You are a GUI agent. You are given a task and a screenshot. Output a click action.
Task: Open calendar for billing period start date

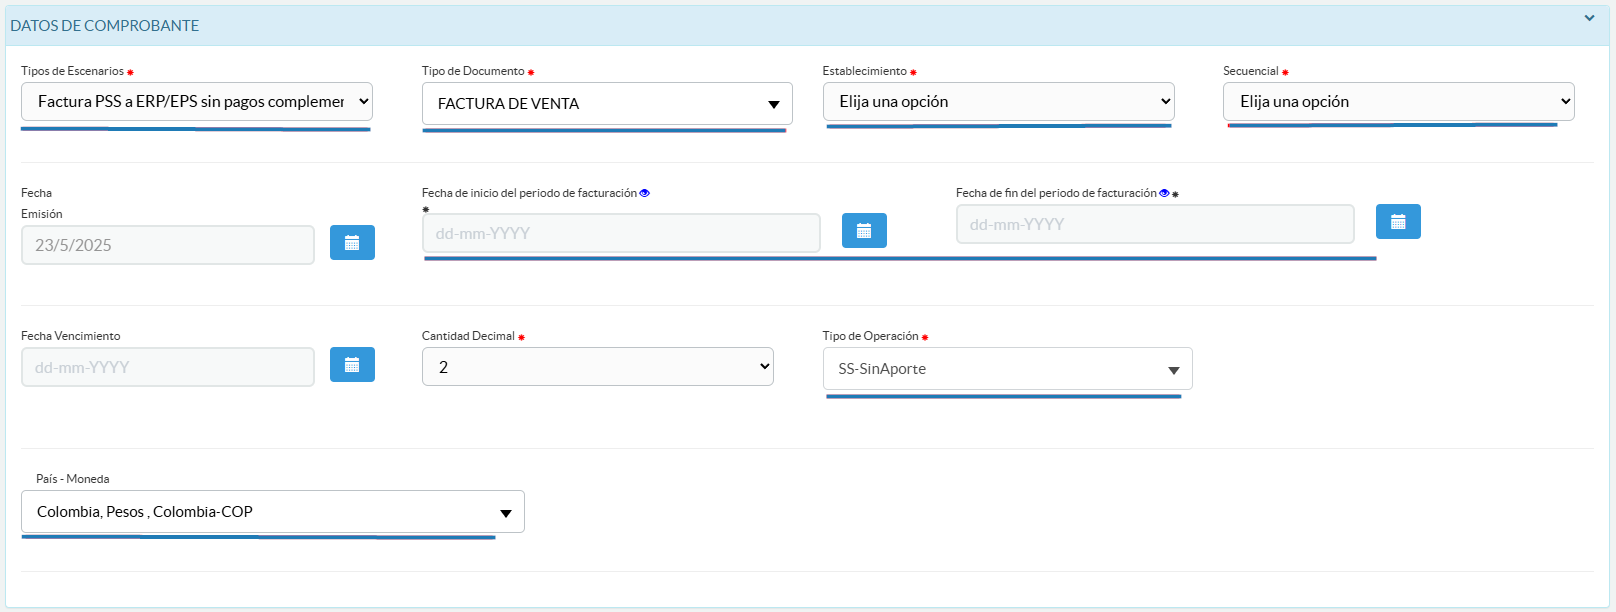864,231
